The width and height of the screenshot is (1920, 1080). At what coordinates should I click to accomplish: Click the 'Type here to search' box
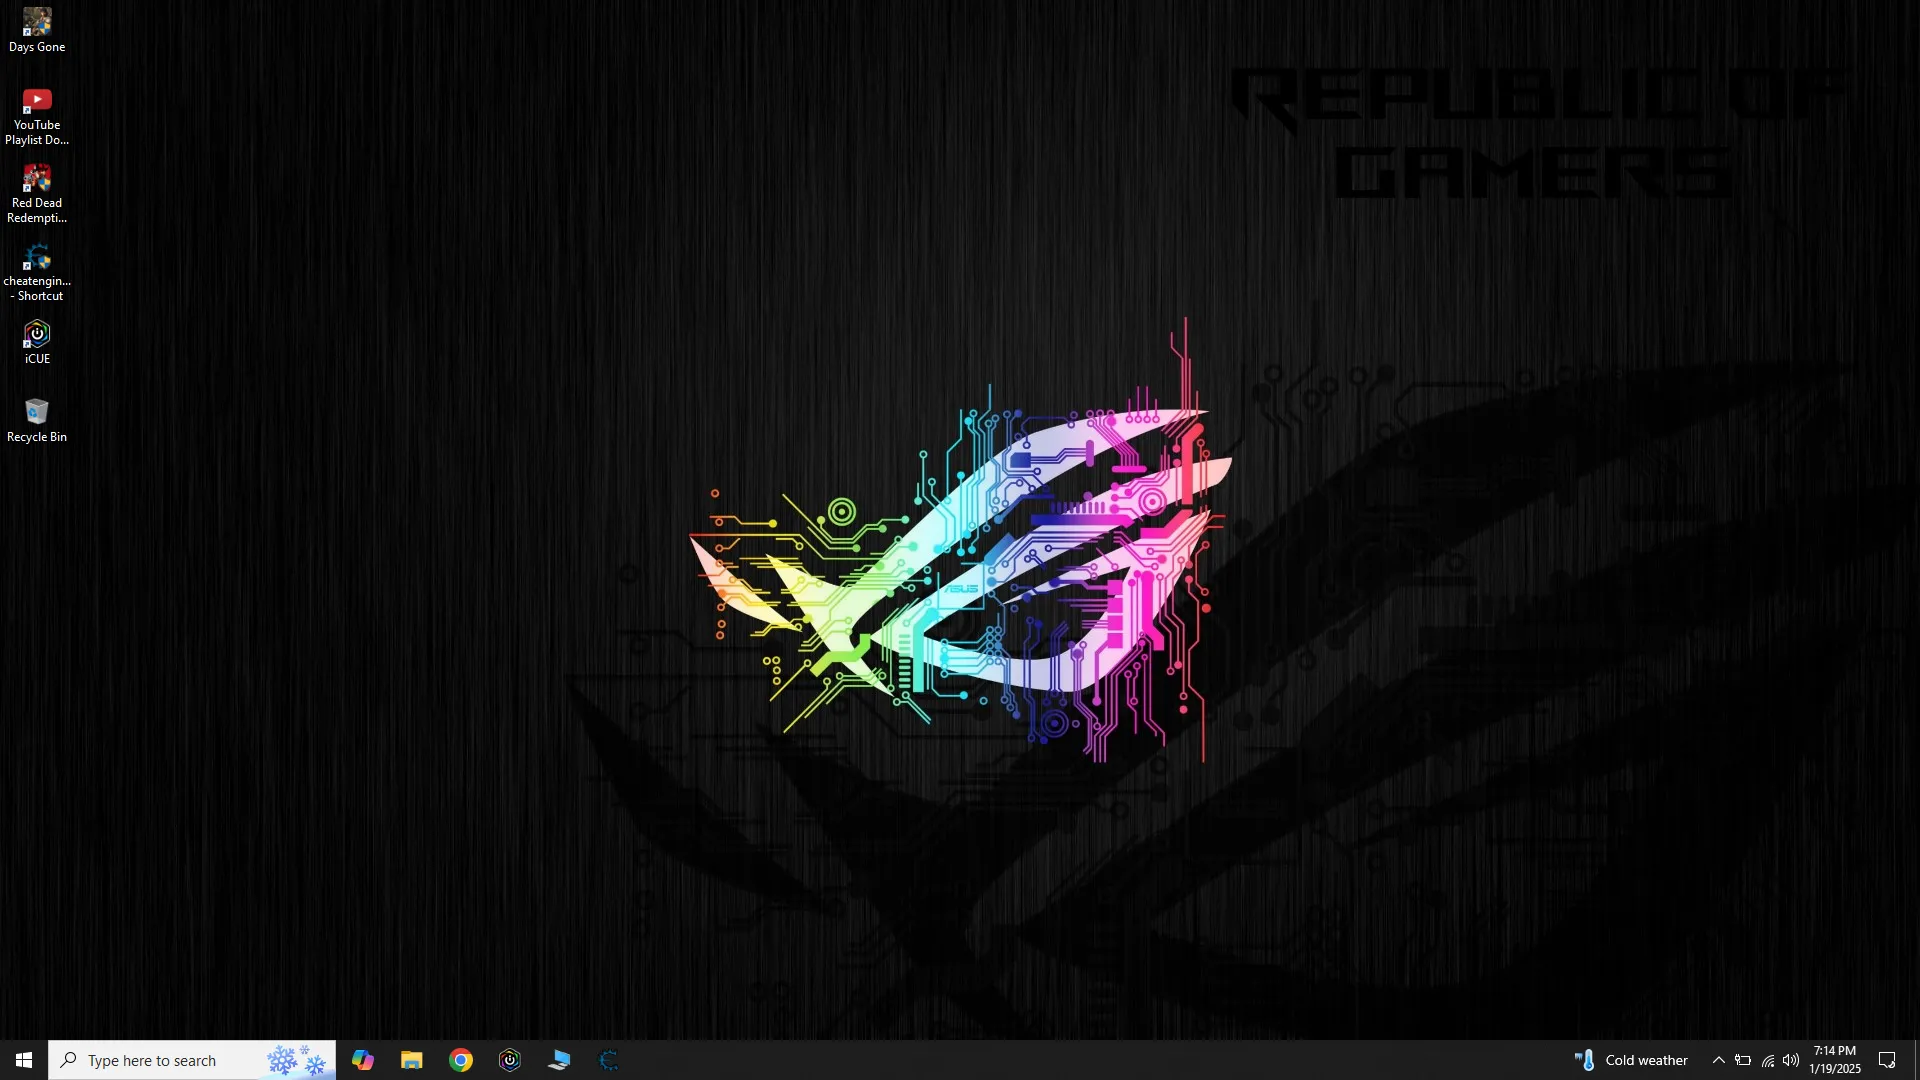point(192,1060)
